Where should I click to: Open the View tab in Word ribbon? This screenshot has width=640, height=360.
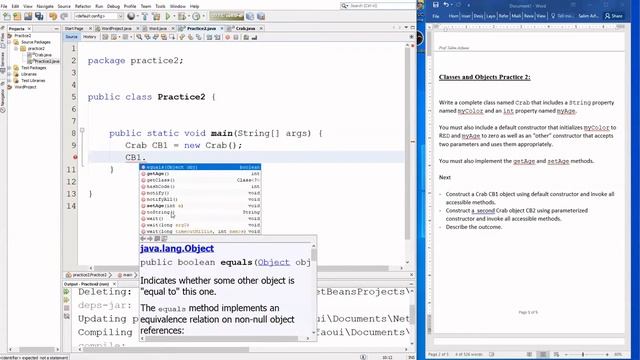click(x=541, y=16)
